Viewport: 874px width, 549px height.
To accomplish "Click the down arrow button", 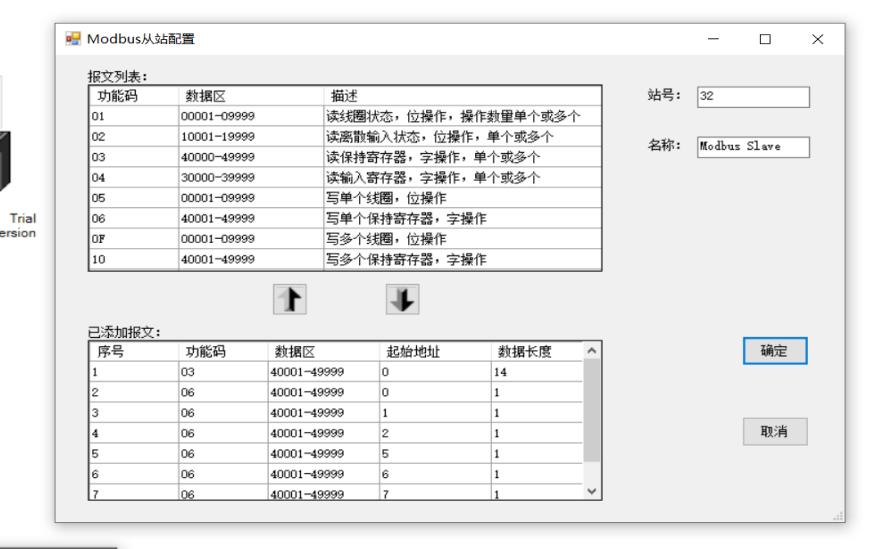I will coord(402,299).
